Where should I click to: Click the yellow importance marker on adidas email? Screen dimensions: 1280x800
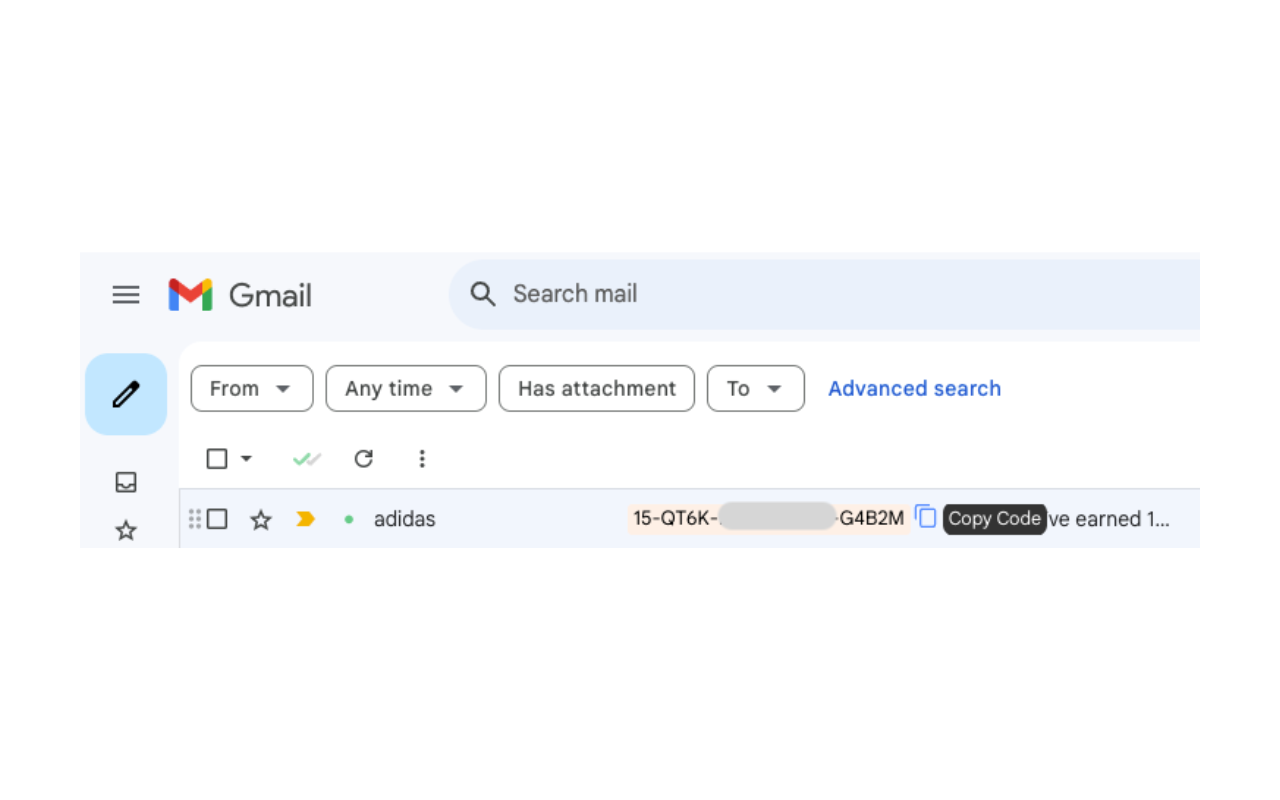pos(306,519)
